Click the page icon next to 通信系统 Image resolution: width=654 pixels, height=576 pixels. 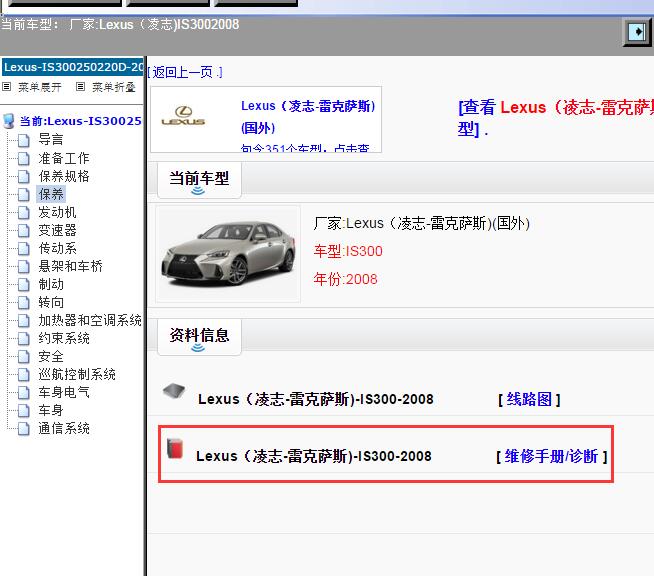tap(24, 429)
